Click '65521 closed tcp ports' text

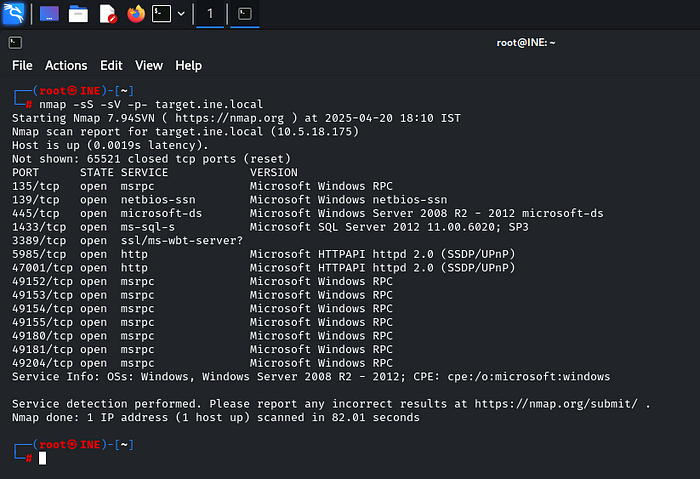(x=161, y=159)
